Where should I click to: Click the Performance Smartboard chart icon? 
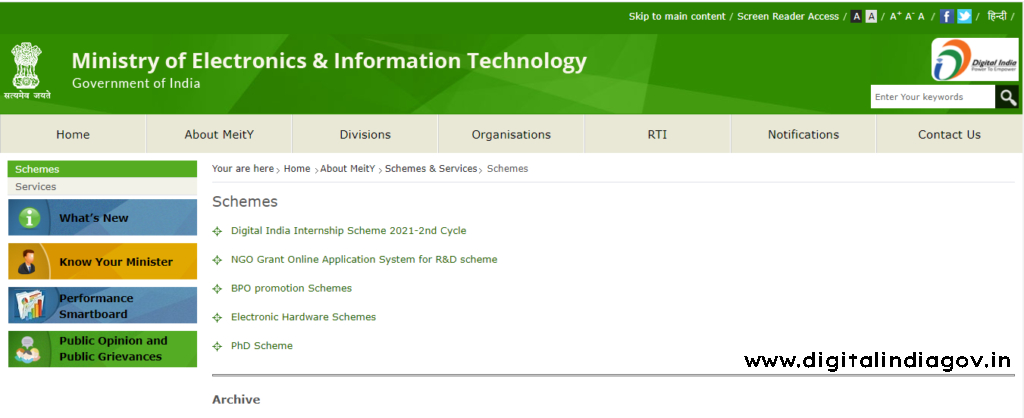pyautogui.click(x=31, y=305)
